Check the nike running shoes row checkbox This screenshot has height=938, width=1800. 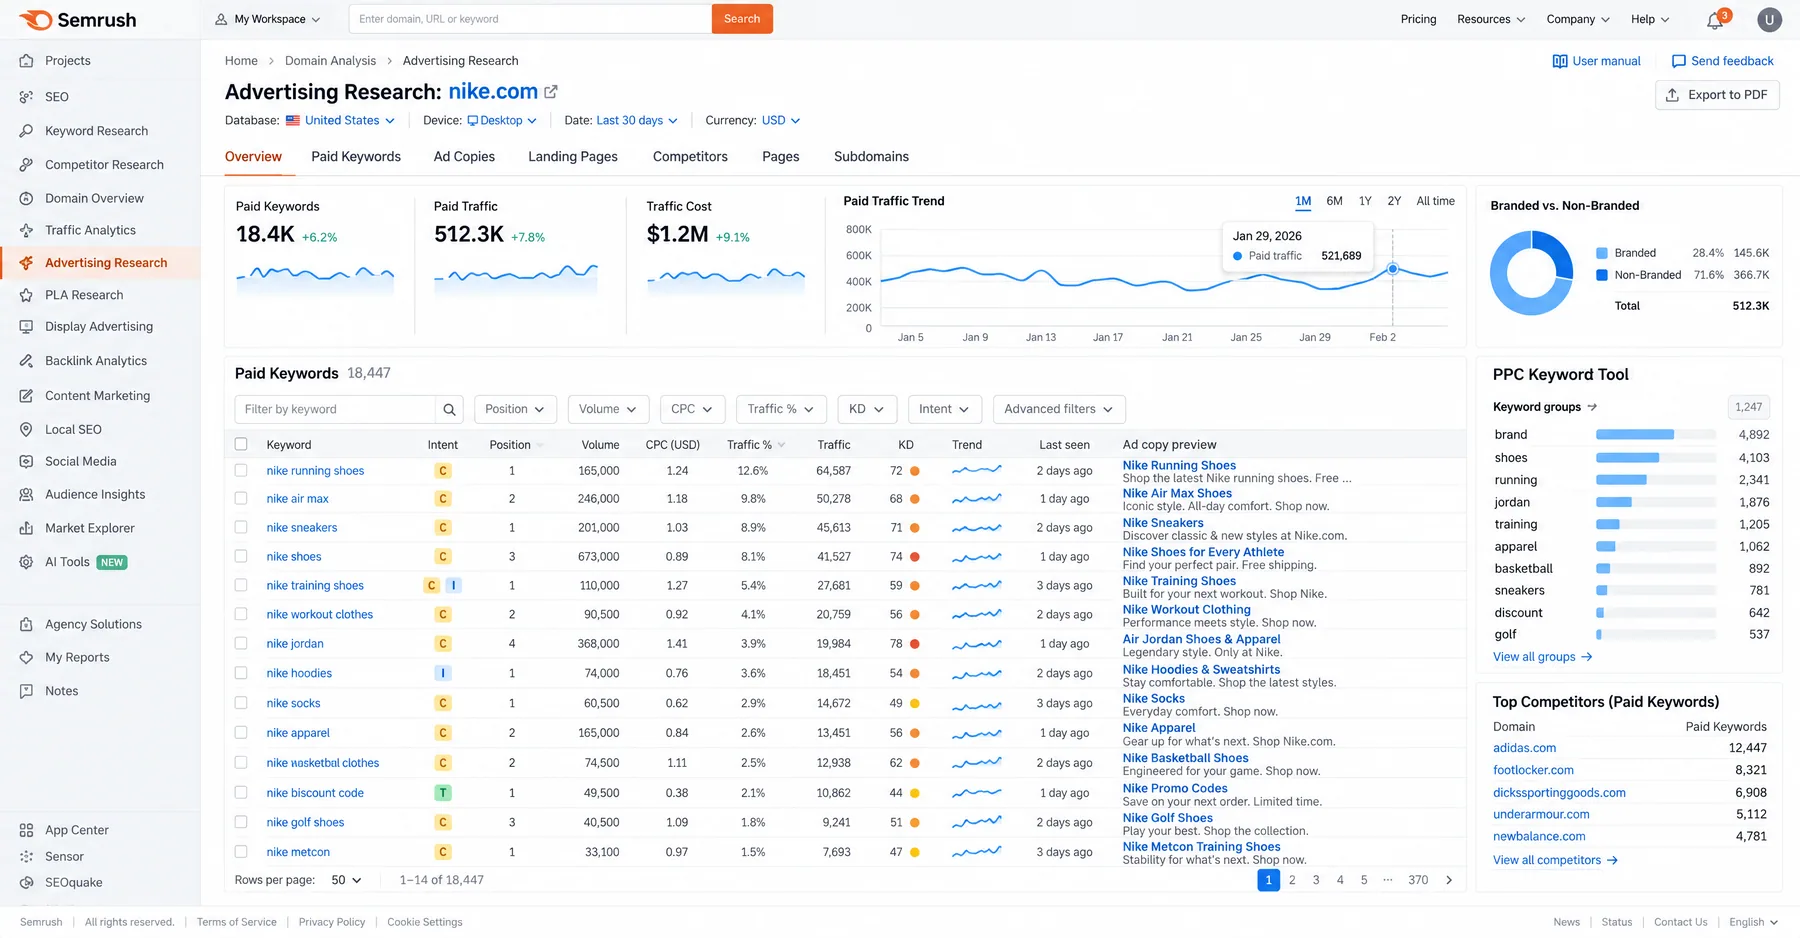coord(241,470)
